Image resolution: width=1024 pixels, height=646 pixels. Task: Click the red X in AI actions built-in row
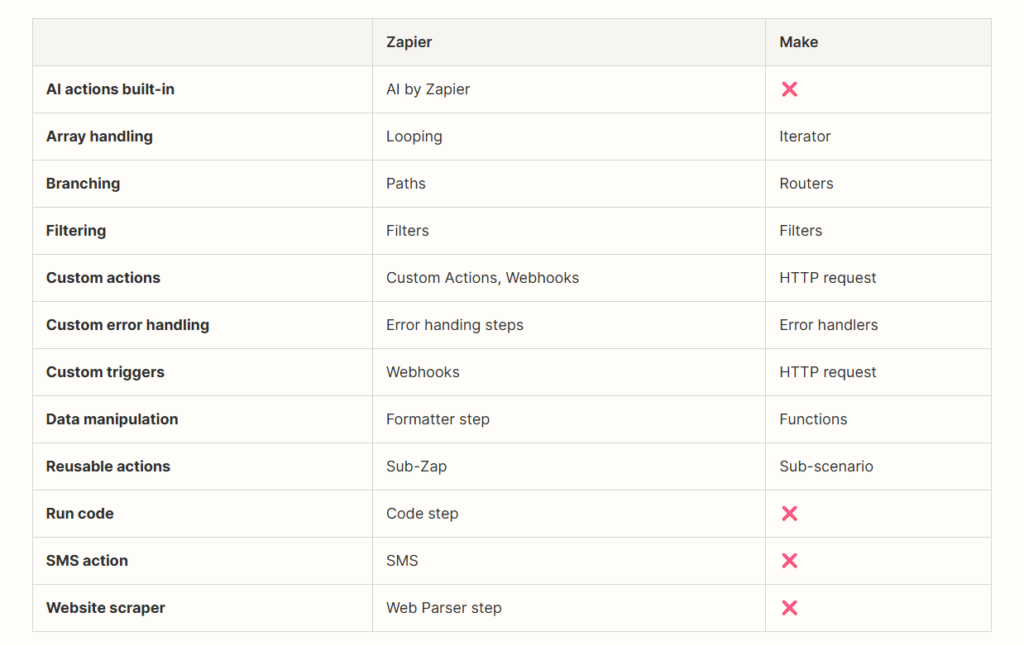point(790,89)
